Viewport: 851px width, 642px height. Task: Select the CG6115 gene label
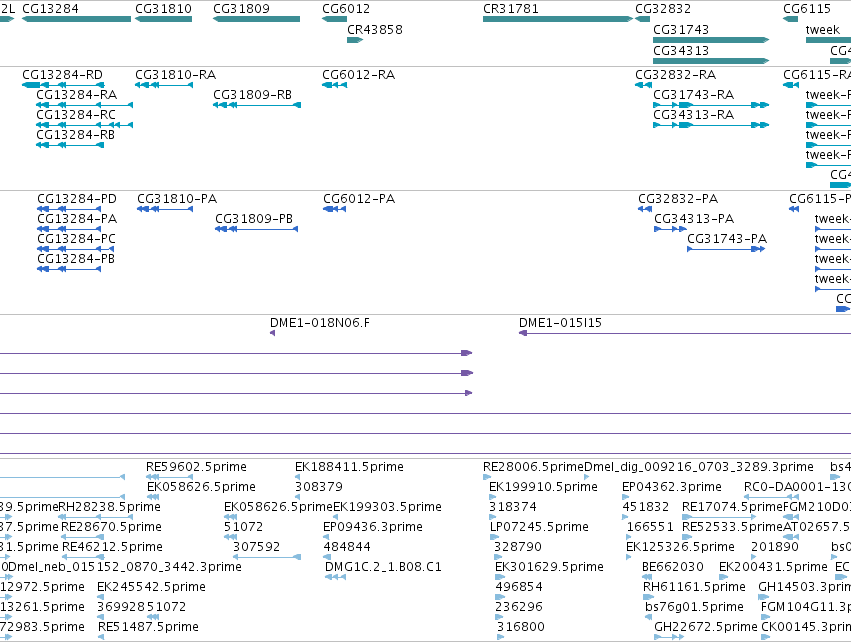click(806, 9)
